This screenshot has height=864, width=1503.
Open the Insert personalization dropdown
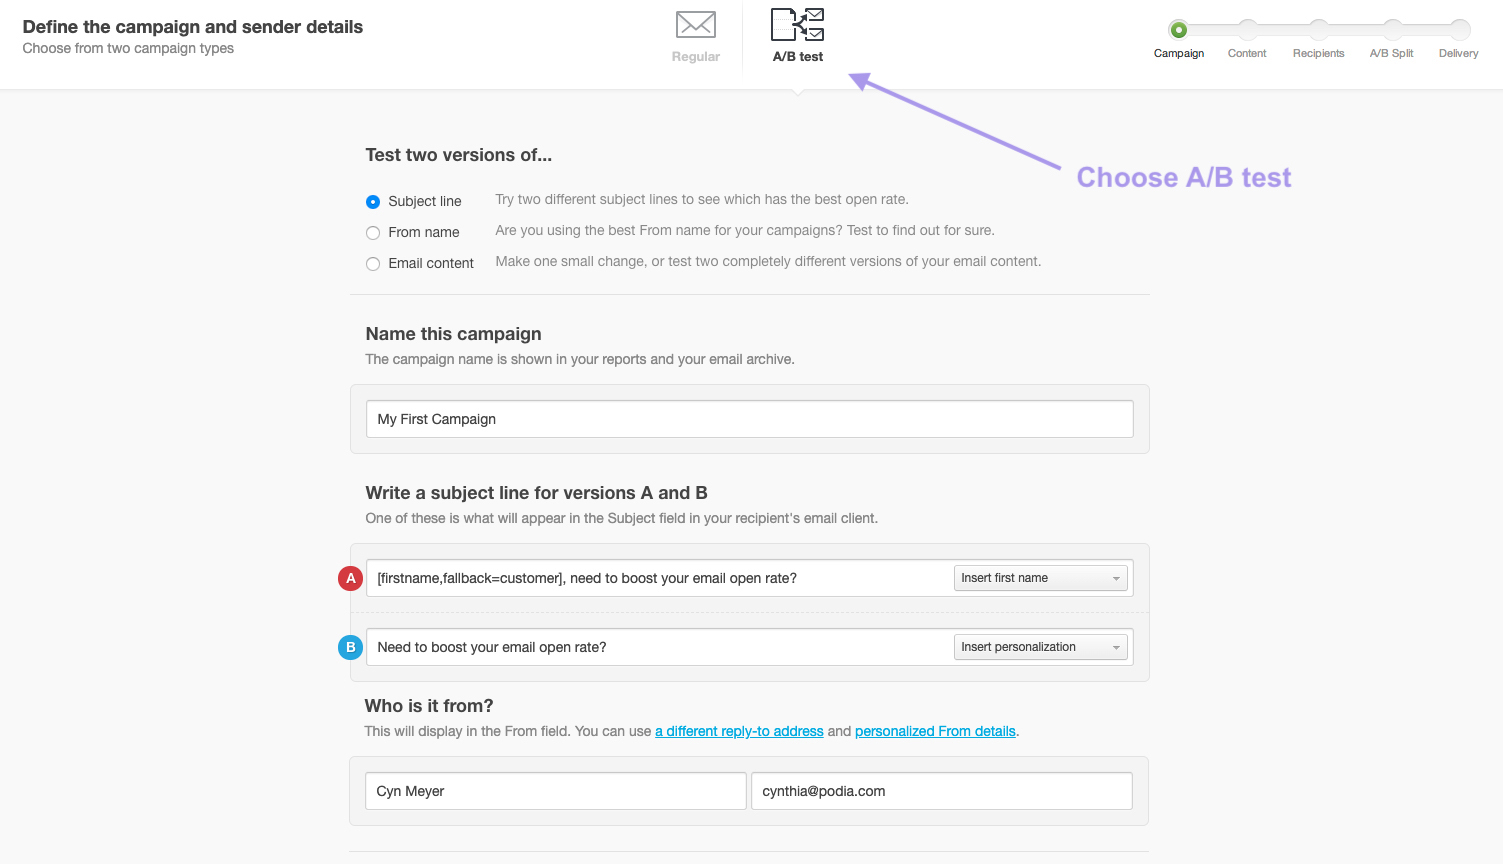pos(1040,646)
